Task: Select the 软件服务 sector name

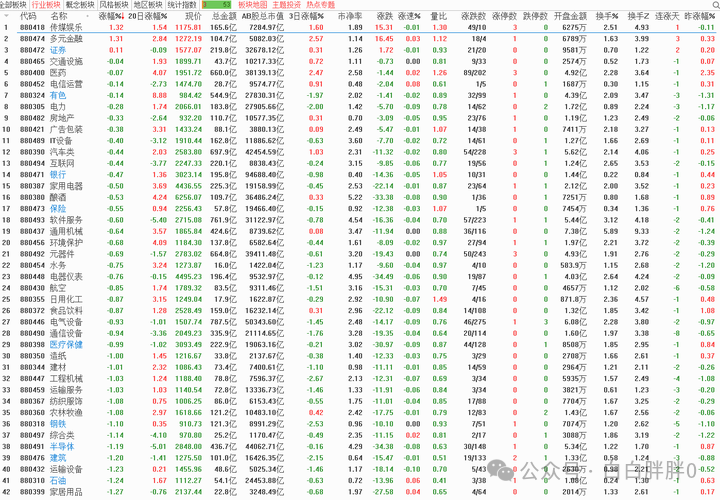Action: click(66, 220)
